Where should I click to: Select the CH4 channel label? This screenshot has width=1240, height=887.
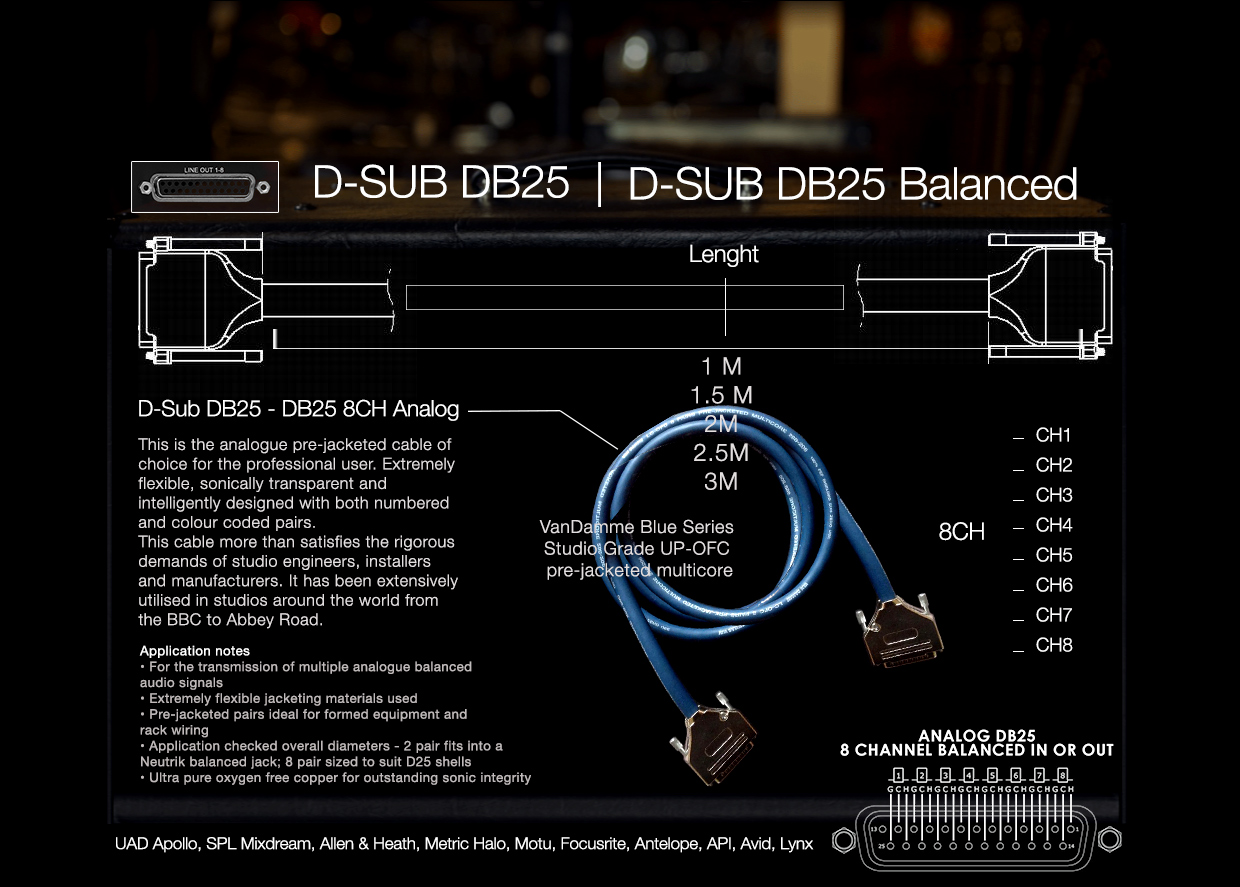click(x=1054, y=525)
